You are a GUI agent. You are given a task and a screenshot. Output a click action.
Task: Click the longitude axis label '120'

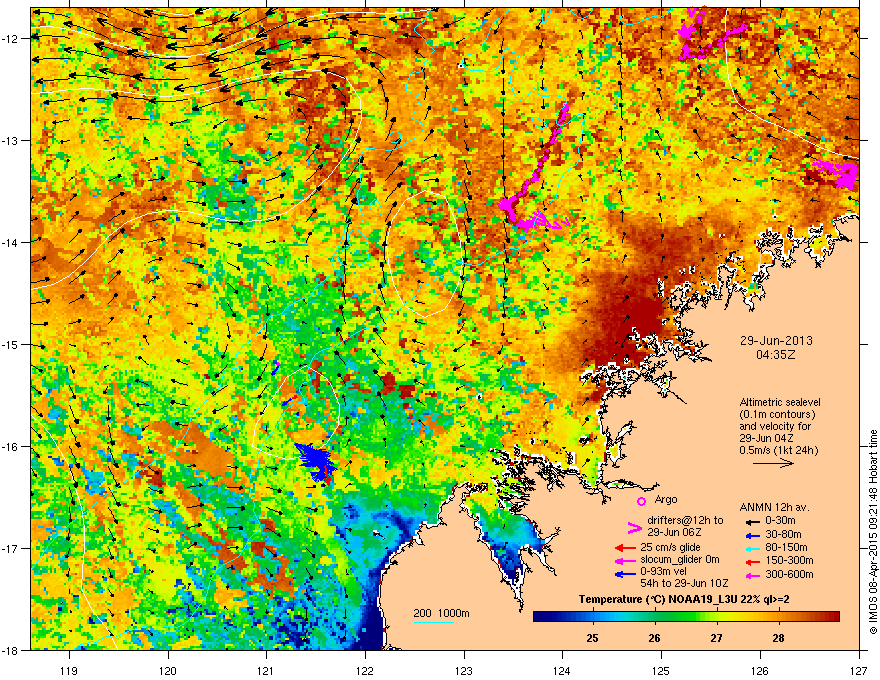click(168, 671)
